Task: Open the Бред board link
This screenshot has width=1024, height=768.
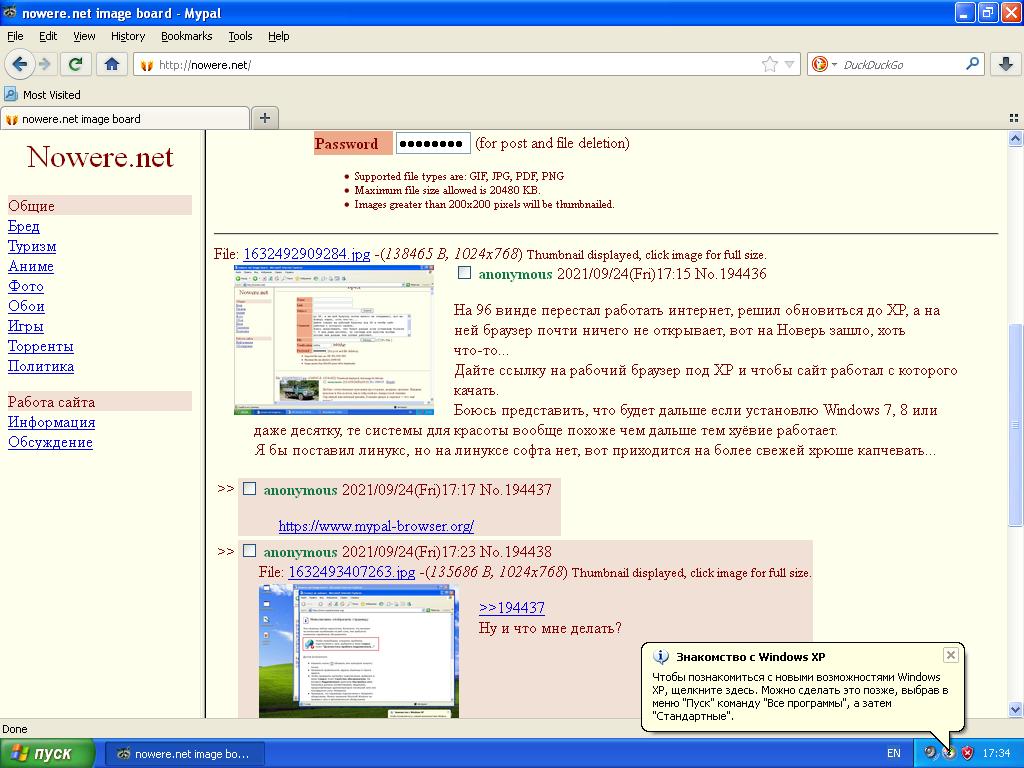Action: click(24, 226)
